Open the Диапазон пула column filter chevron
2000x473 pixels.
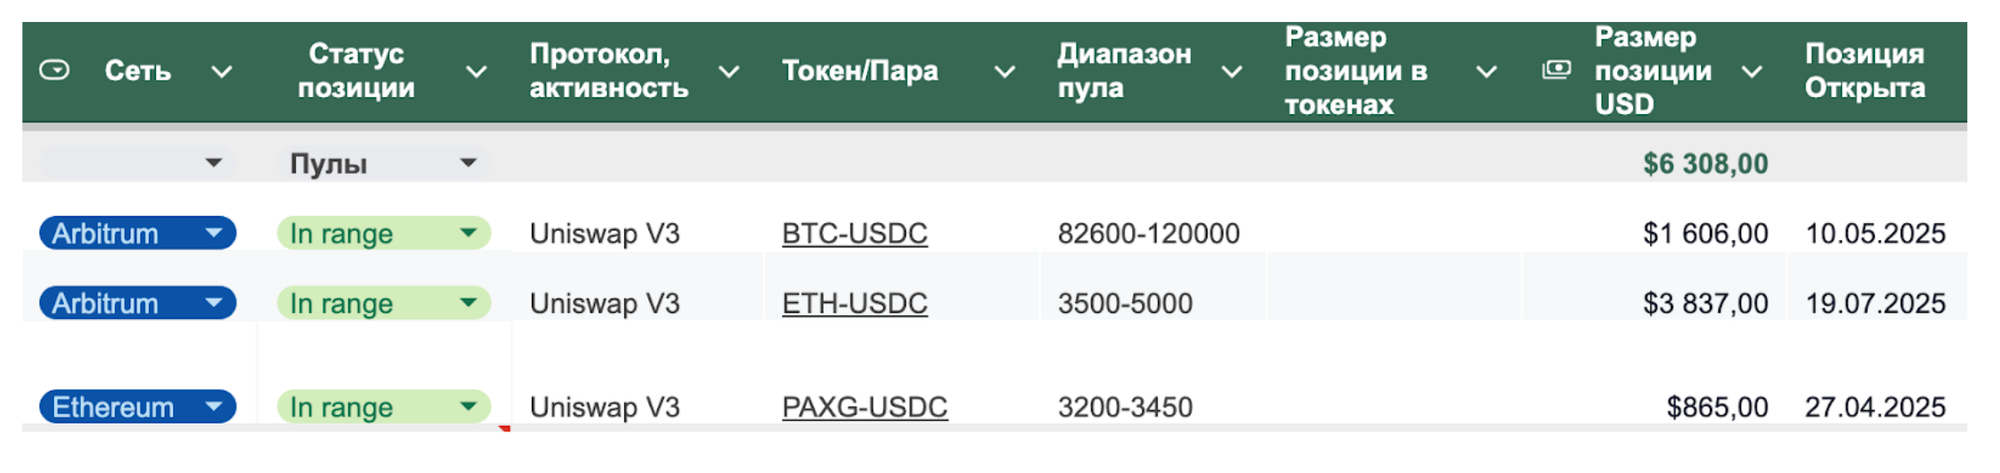point(1232,71)
